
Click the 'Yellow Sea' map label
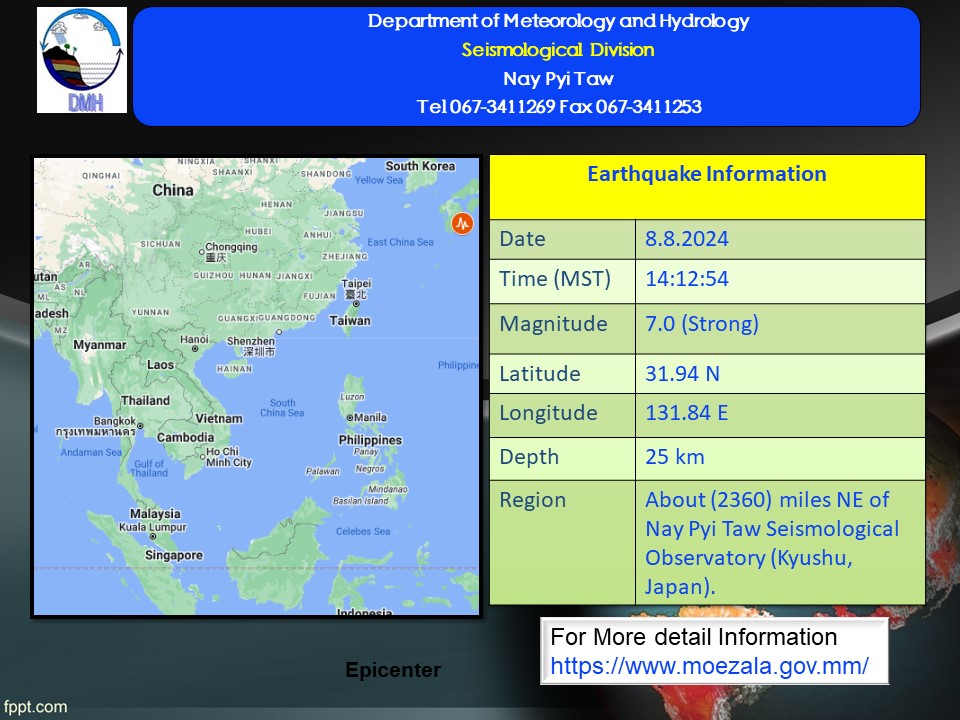point(379,180)
